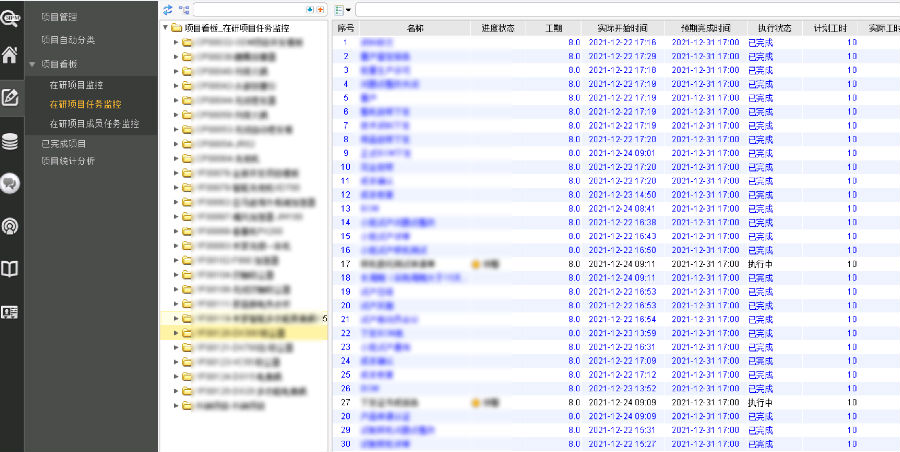This screenshot has width=900, height=452.
Task: Collapse the 项目看板_在研项目任务监控 root node
Action: [165, 27]
